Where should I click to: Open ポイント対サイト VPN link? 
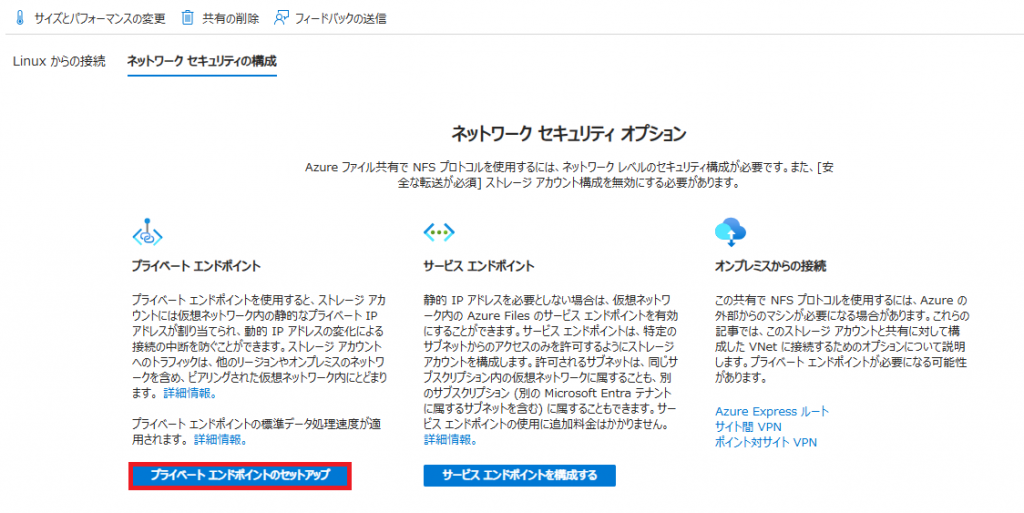[766, 443]
